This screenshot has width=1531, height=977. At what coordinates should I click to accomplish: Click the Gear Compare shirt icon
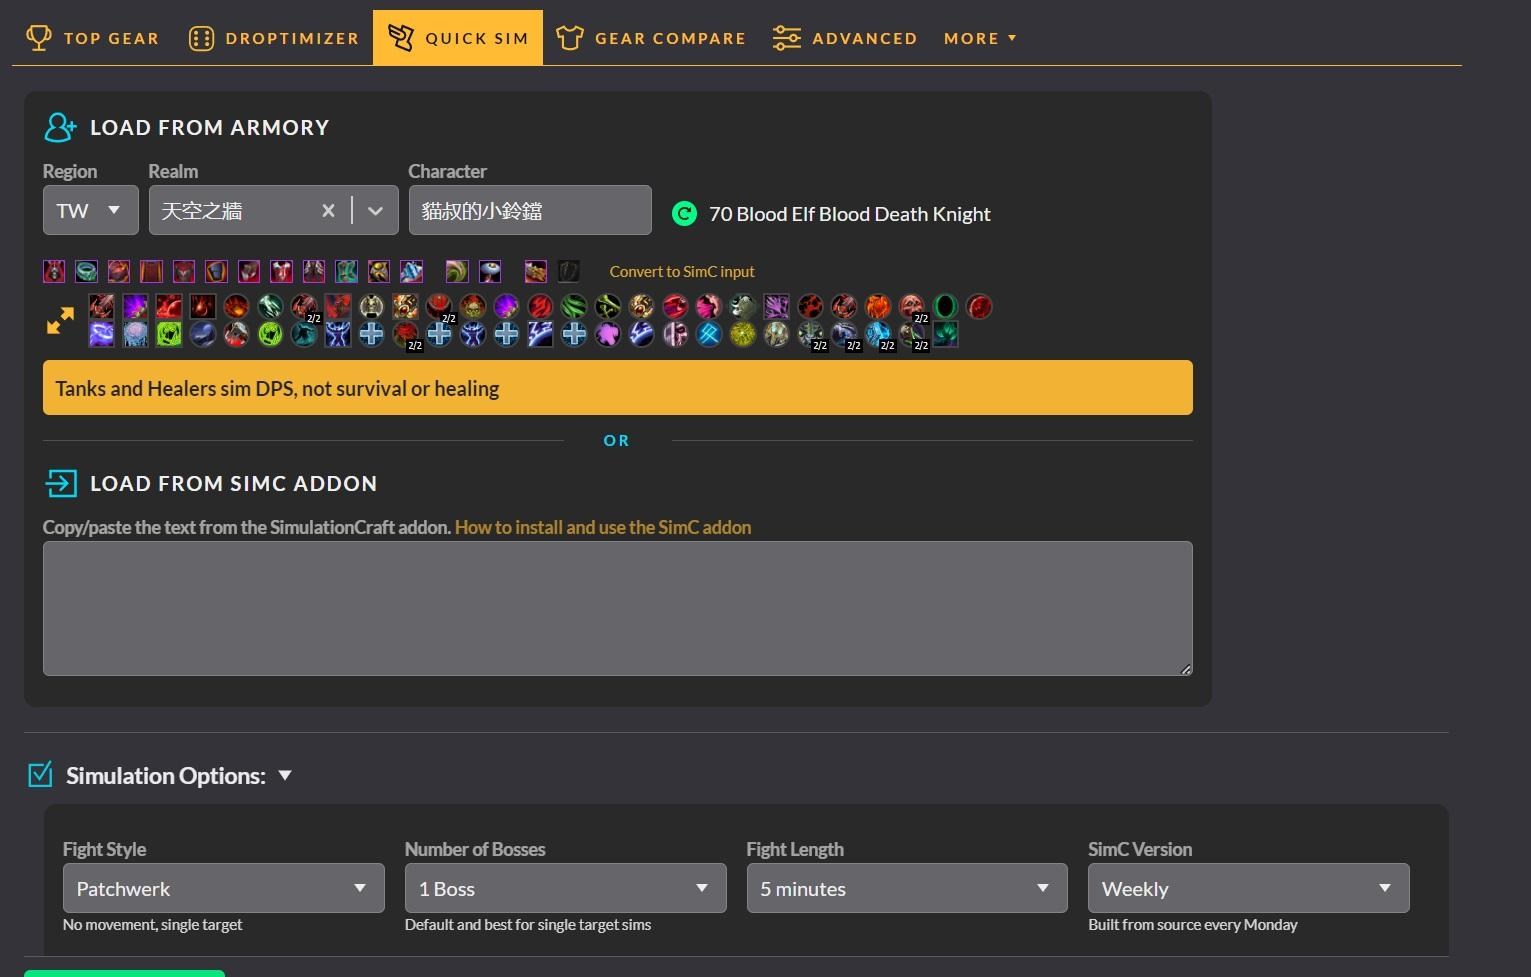pos(569,38)
